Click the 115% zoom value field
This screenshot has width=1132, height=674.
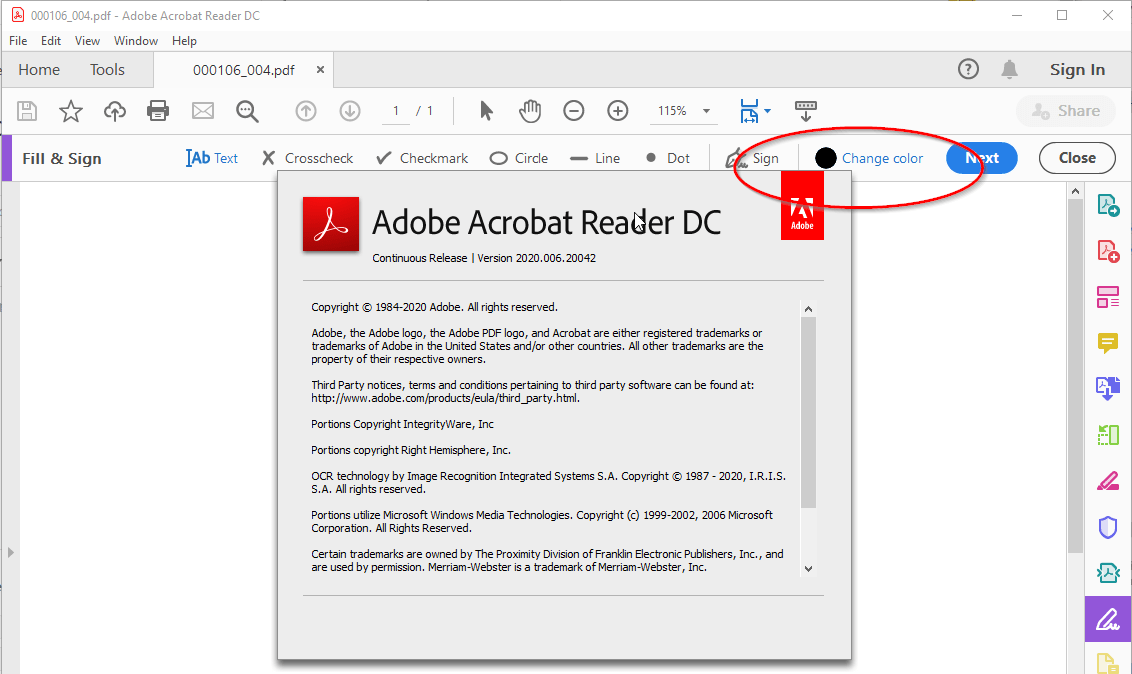672,111
